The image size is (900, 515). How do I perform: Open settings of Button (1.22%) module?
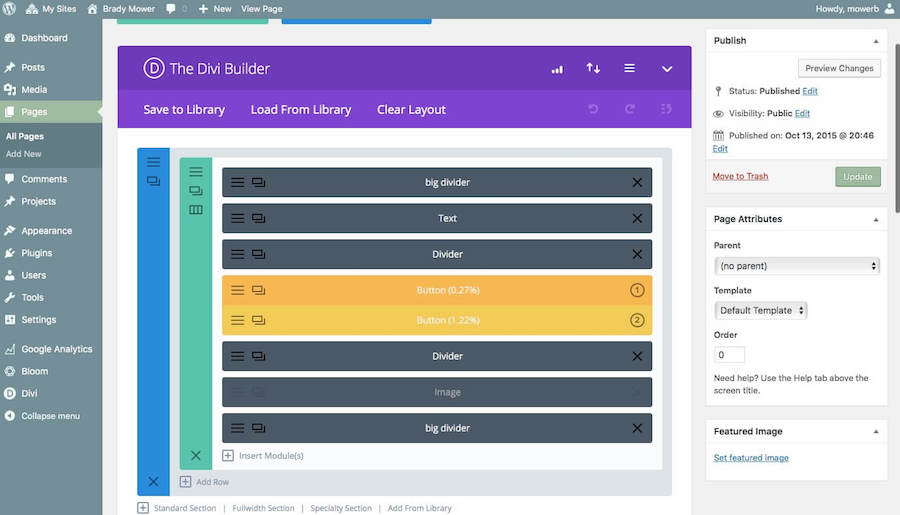[x=238, y=320]
